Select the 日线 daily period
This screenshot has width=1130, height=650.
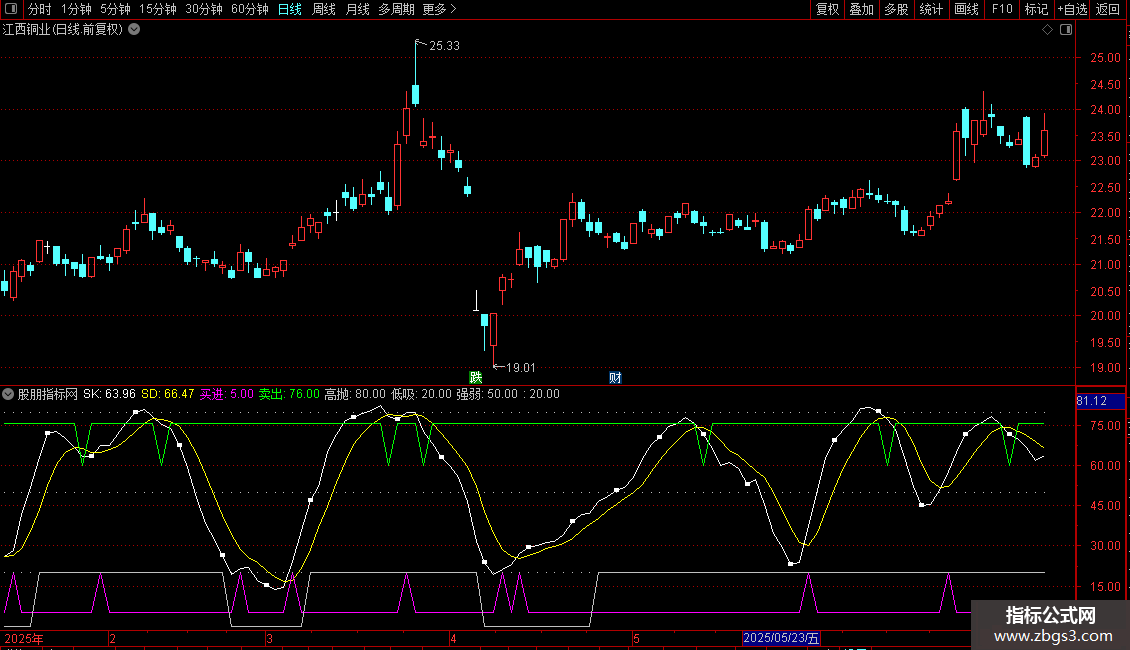pyautogui.click(x=289, y=9)
